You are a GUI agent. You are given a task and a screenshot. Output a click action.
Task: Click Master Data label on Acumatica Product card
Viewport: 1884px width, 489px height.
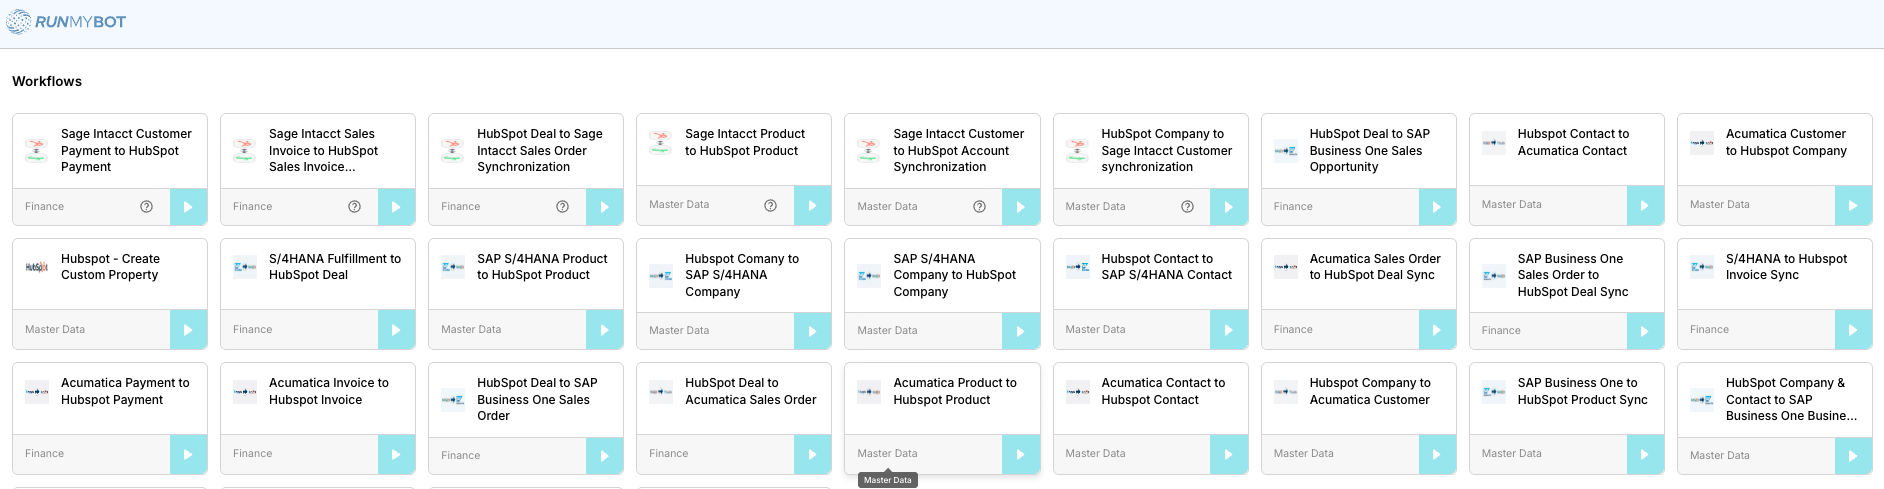pos(887,454)
